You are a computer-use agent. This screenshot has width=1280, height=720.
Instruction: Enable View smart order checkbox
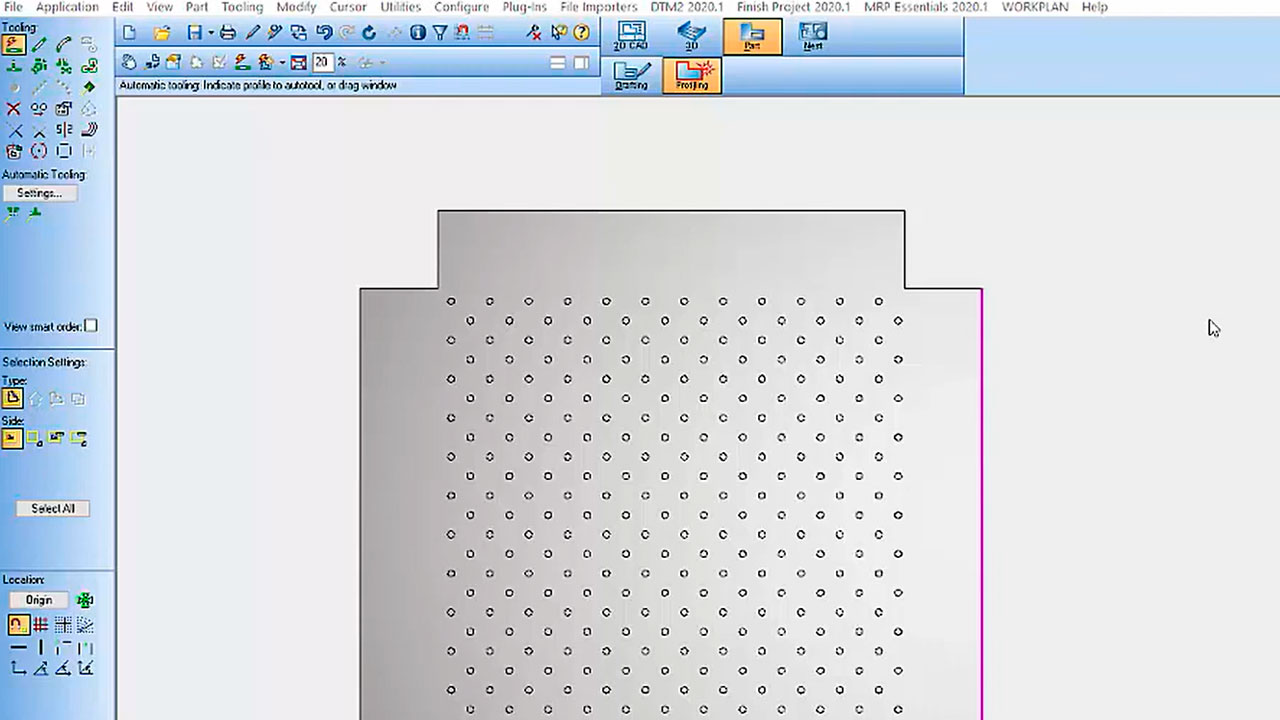click(91, 326)
